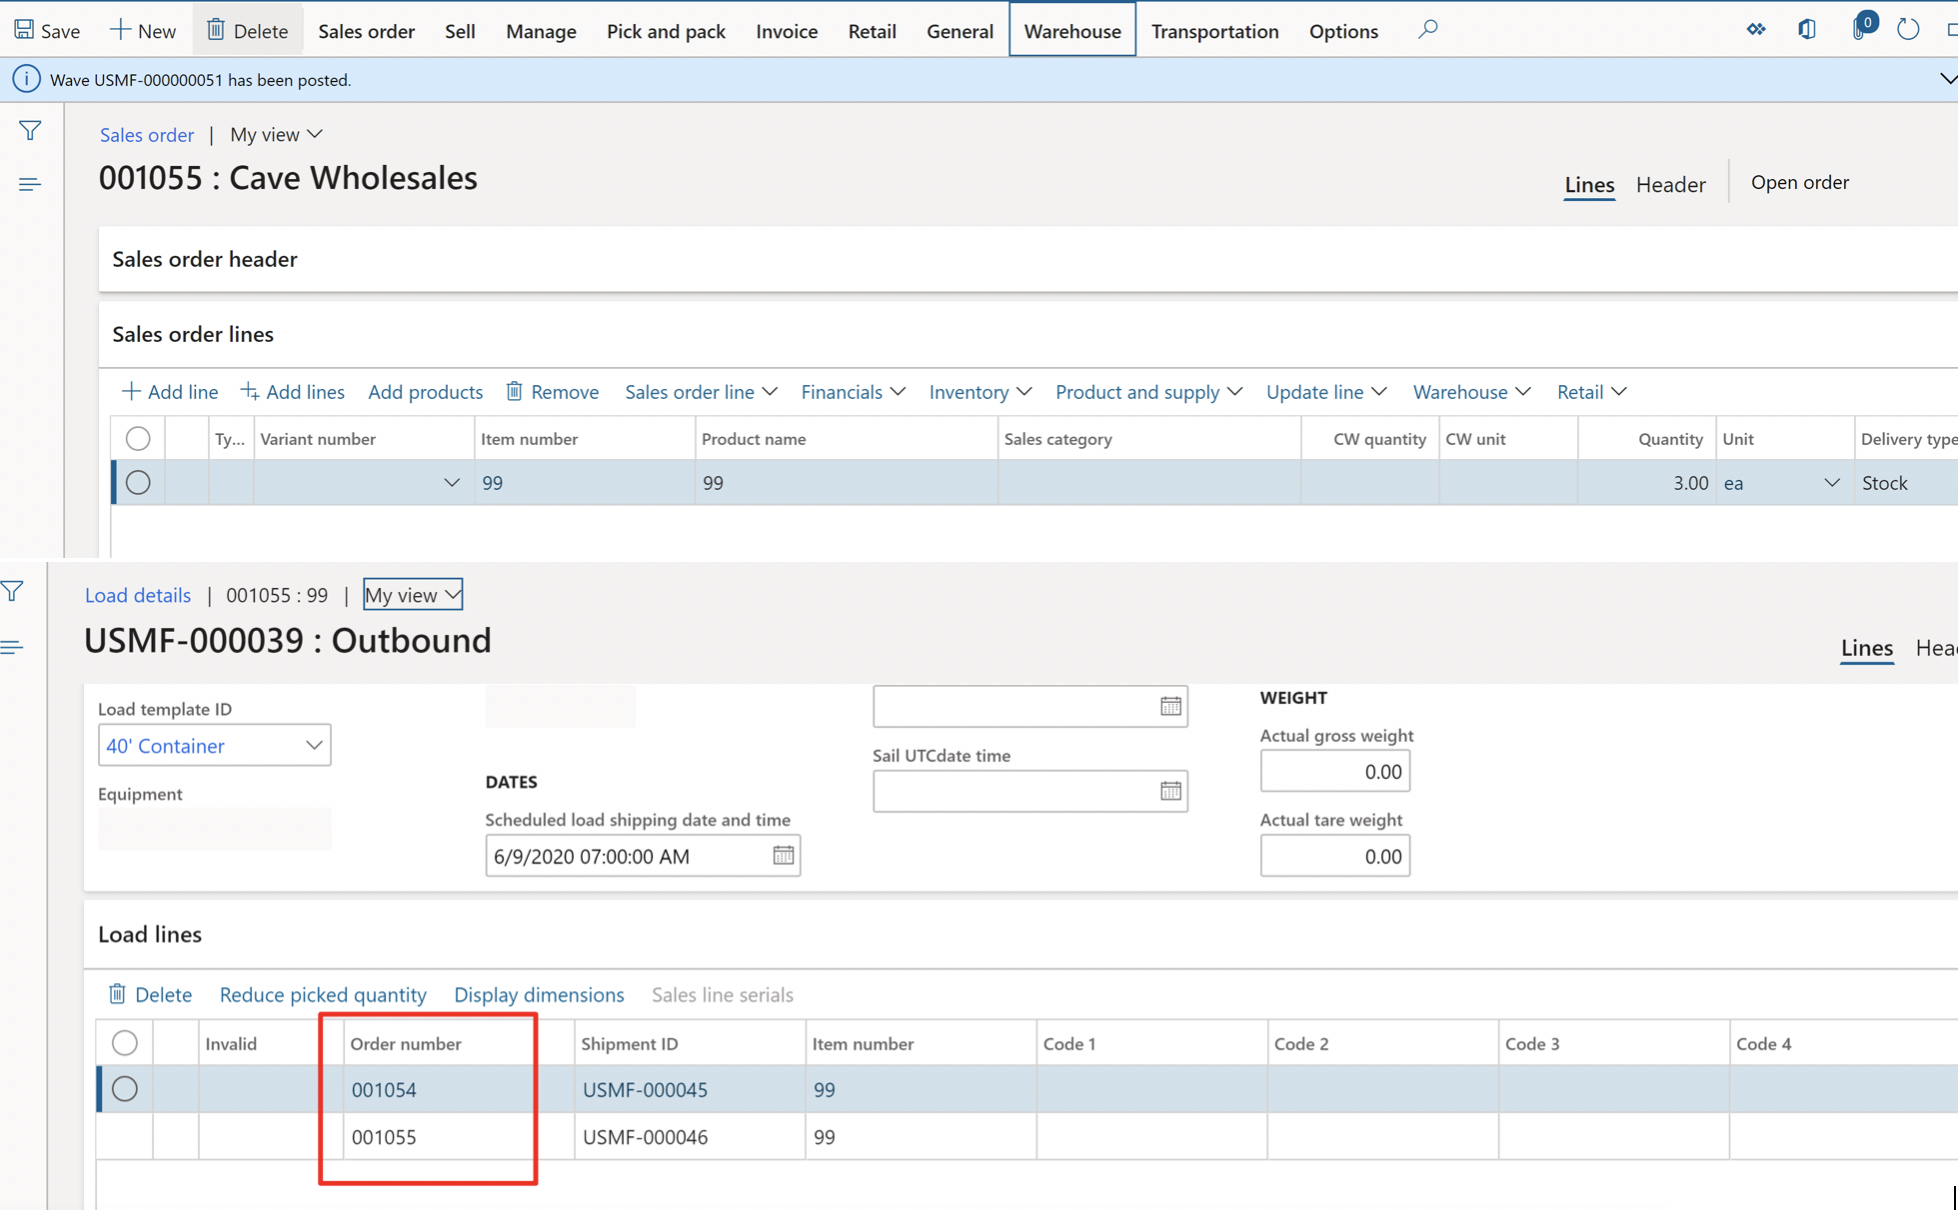Open the Sail UTC date time calendar picker
The width and height of the screenshot is (1960, 1210).
point(1170,791)
